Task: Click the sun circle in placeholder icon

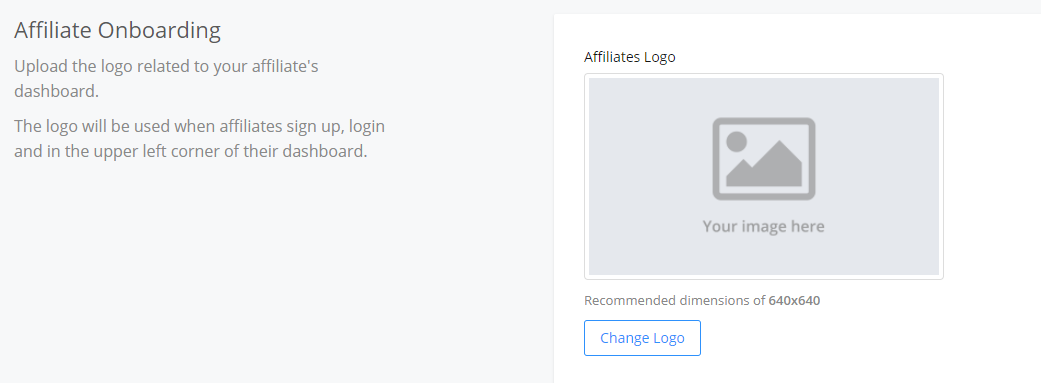Action: coord(736,141)
